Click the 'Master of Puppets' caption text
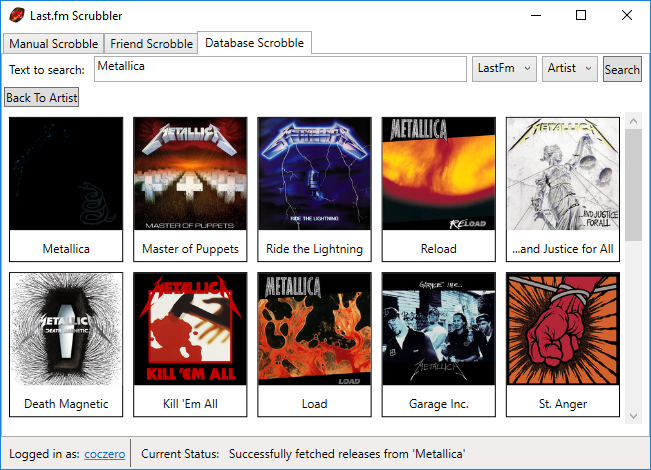 [190, 249]
